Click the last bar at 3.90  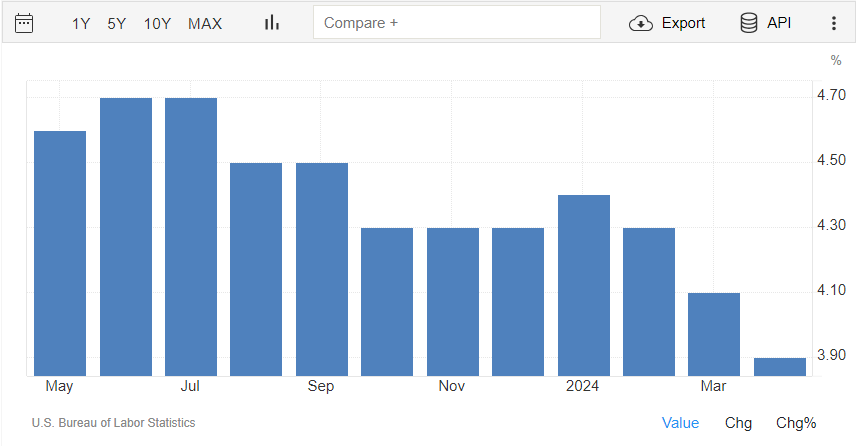(x=780, y=367)
